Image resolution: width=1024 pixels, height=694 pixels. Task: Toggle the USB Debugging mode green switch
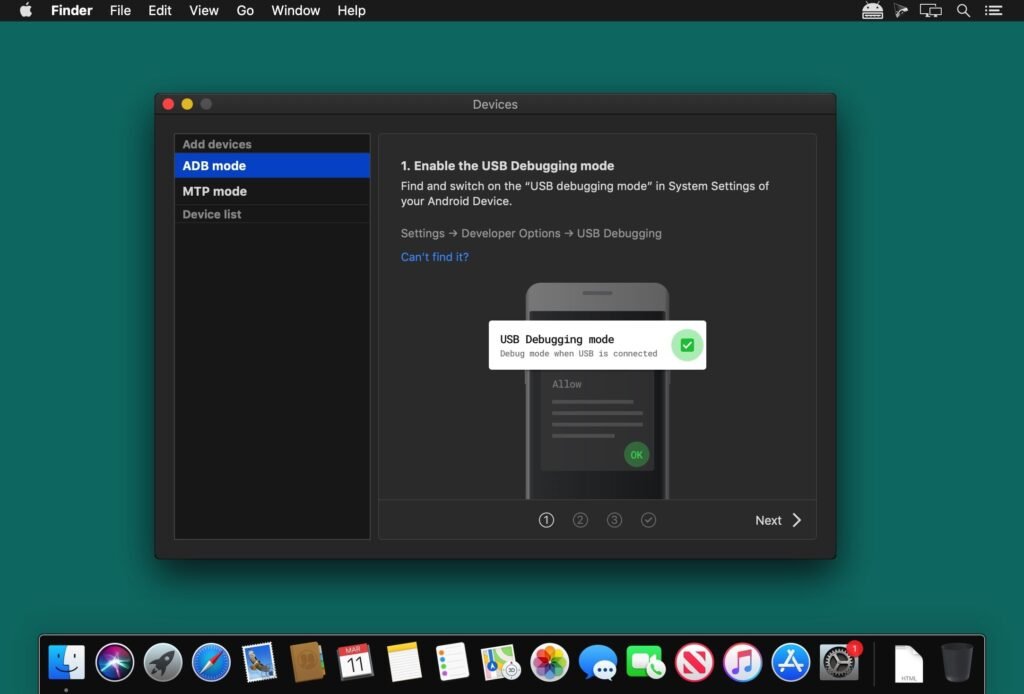point(687,345)
